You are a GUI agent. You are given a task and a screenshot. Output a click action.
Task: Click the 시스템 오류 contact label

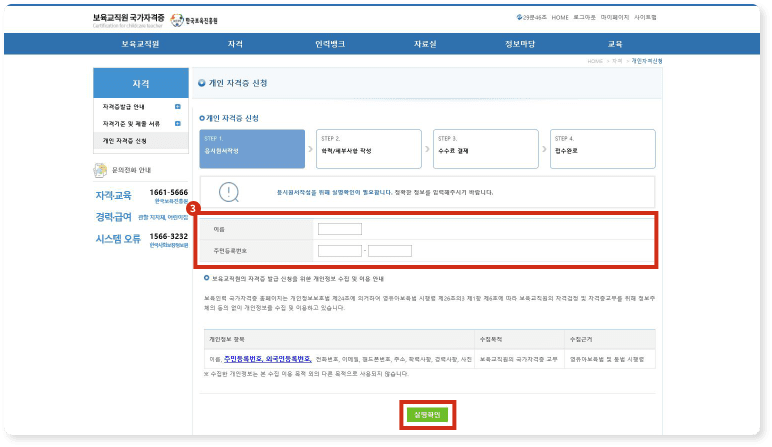pos(118,239)
